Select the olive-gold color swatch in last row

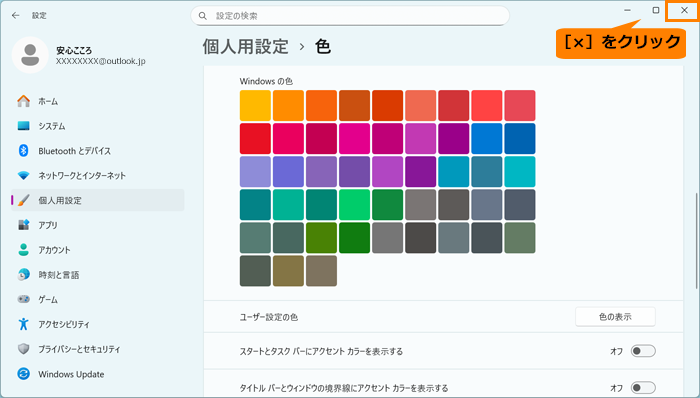click(x=288, y=271)
